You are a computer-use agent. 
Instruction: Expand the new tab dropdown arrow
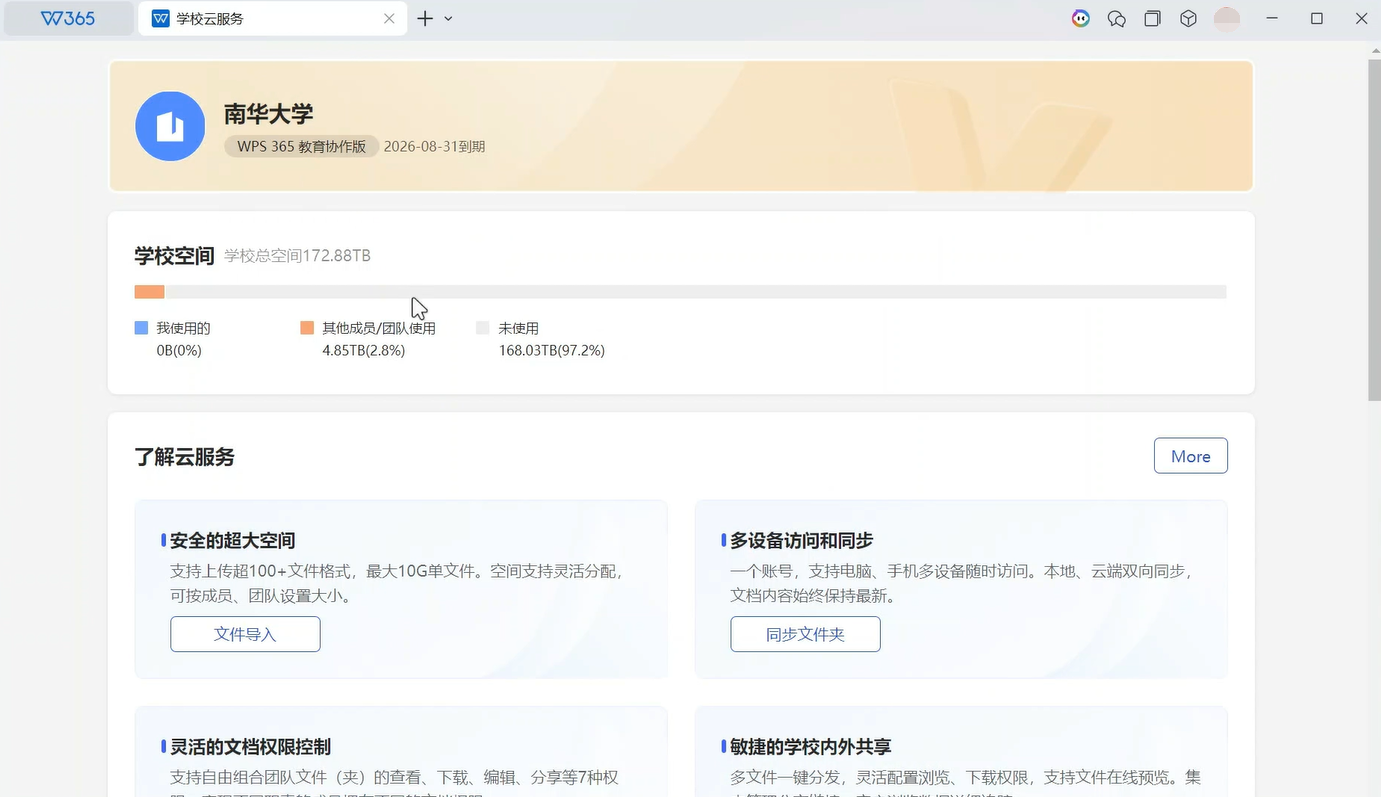[448, 18]
